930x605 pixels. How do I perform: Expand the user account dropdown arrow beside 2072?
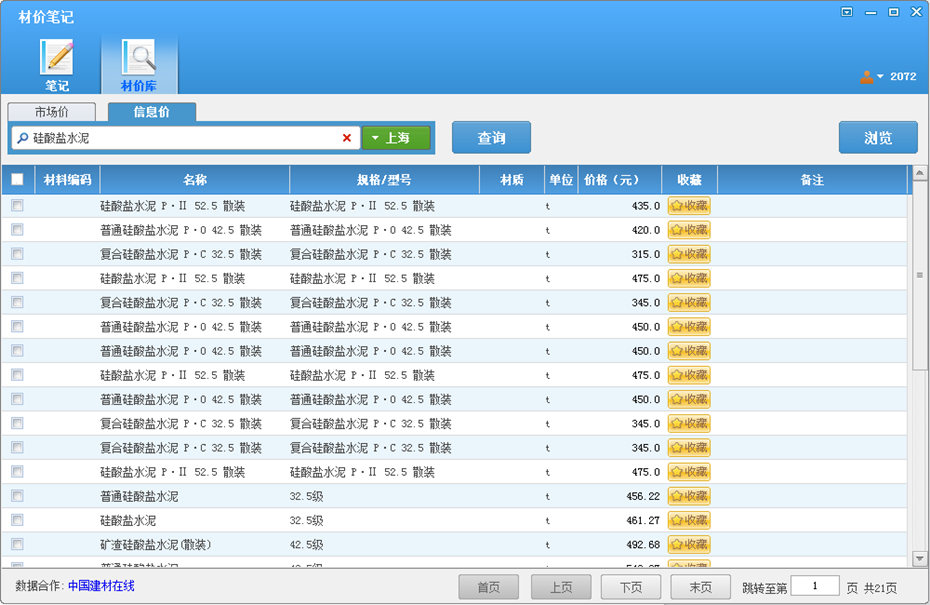tap(880, 77)
